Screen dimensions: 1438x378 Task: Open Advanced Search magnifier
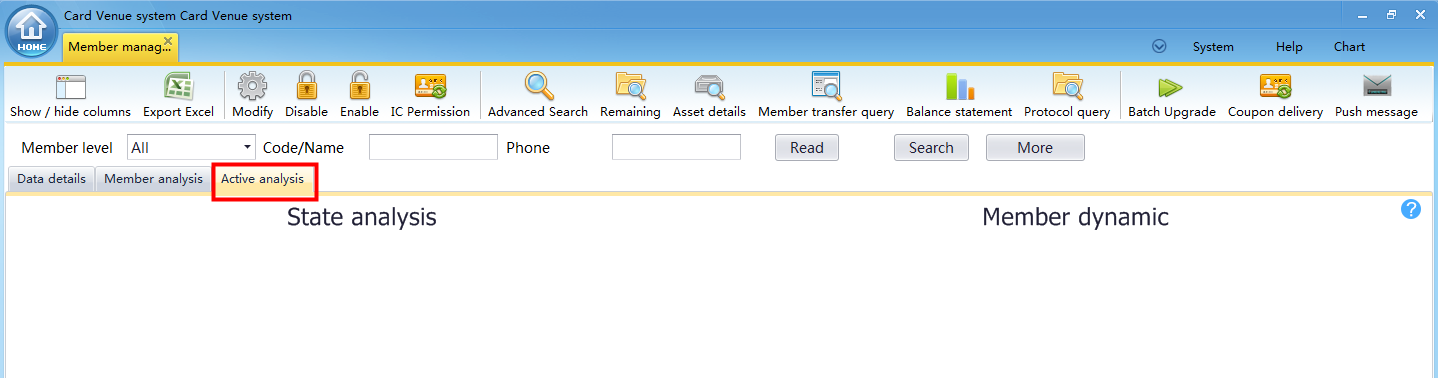point(538,96)
